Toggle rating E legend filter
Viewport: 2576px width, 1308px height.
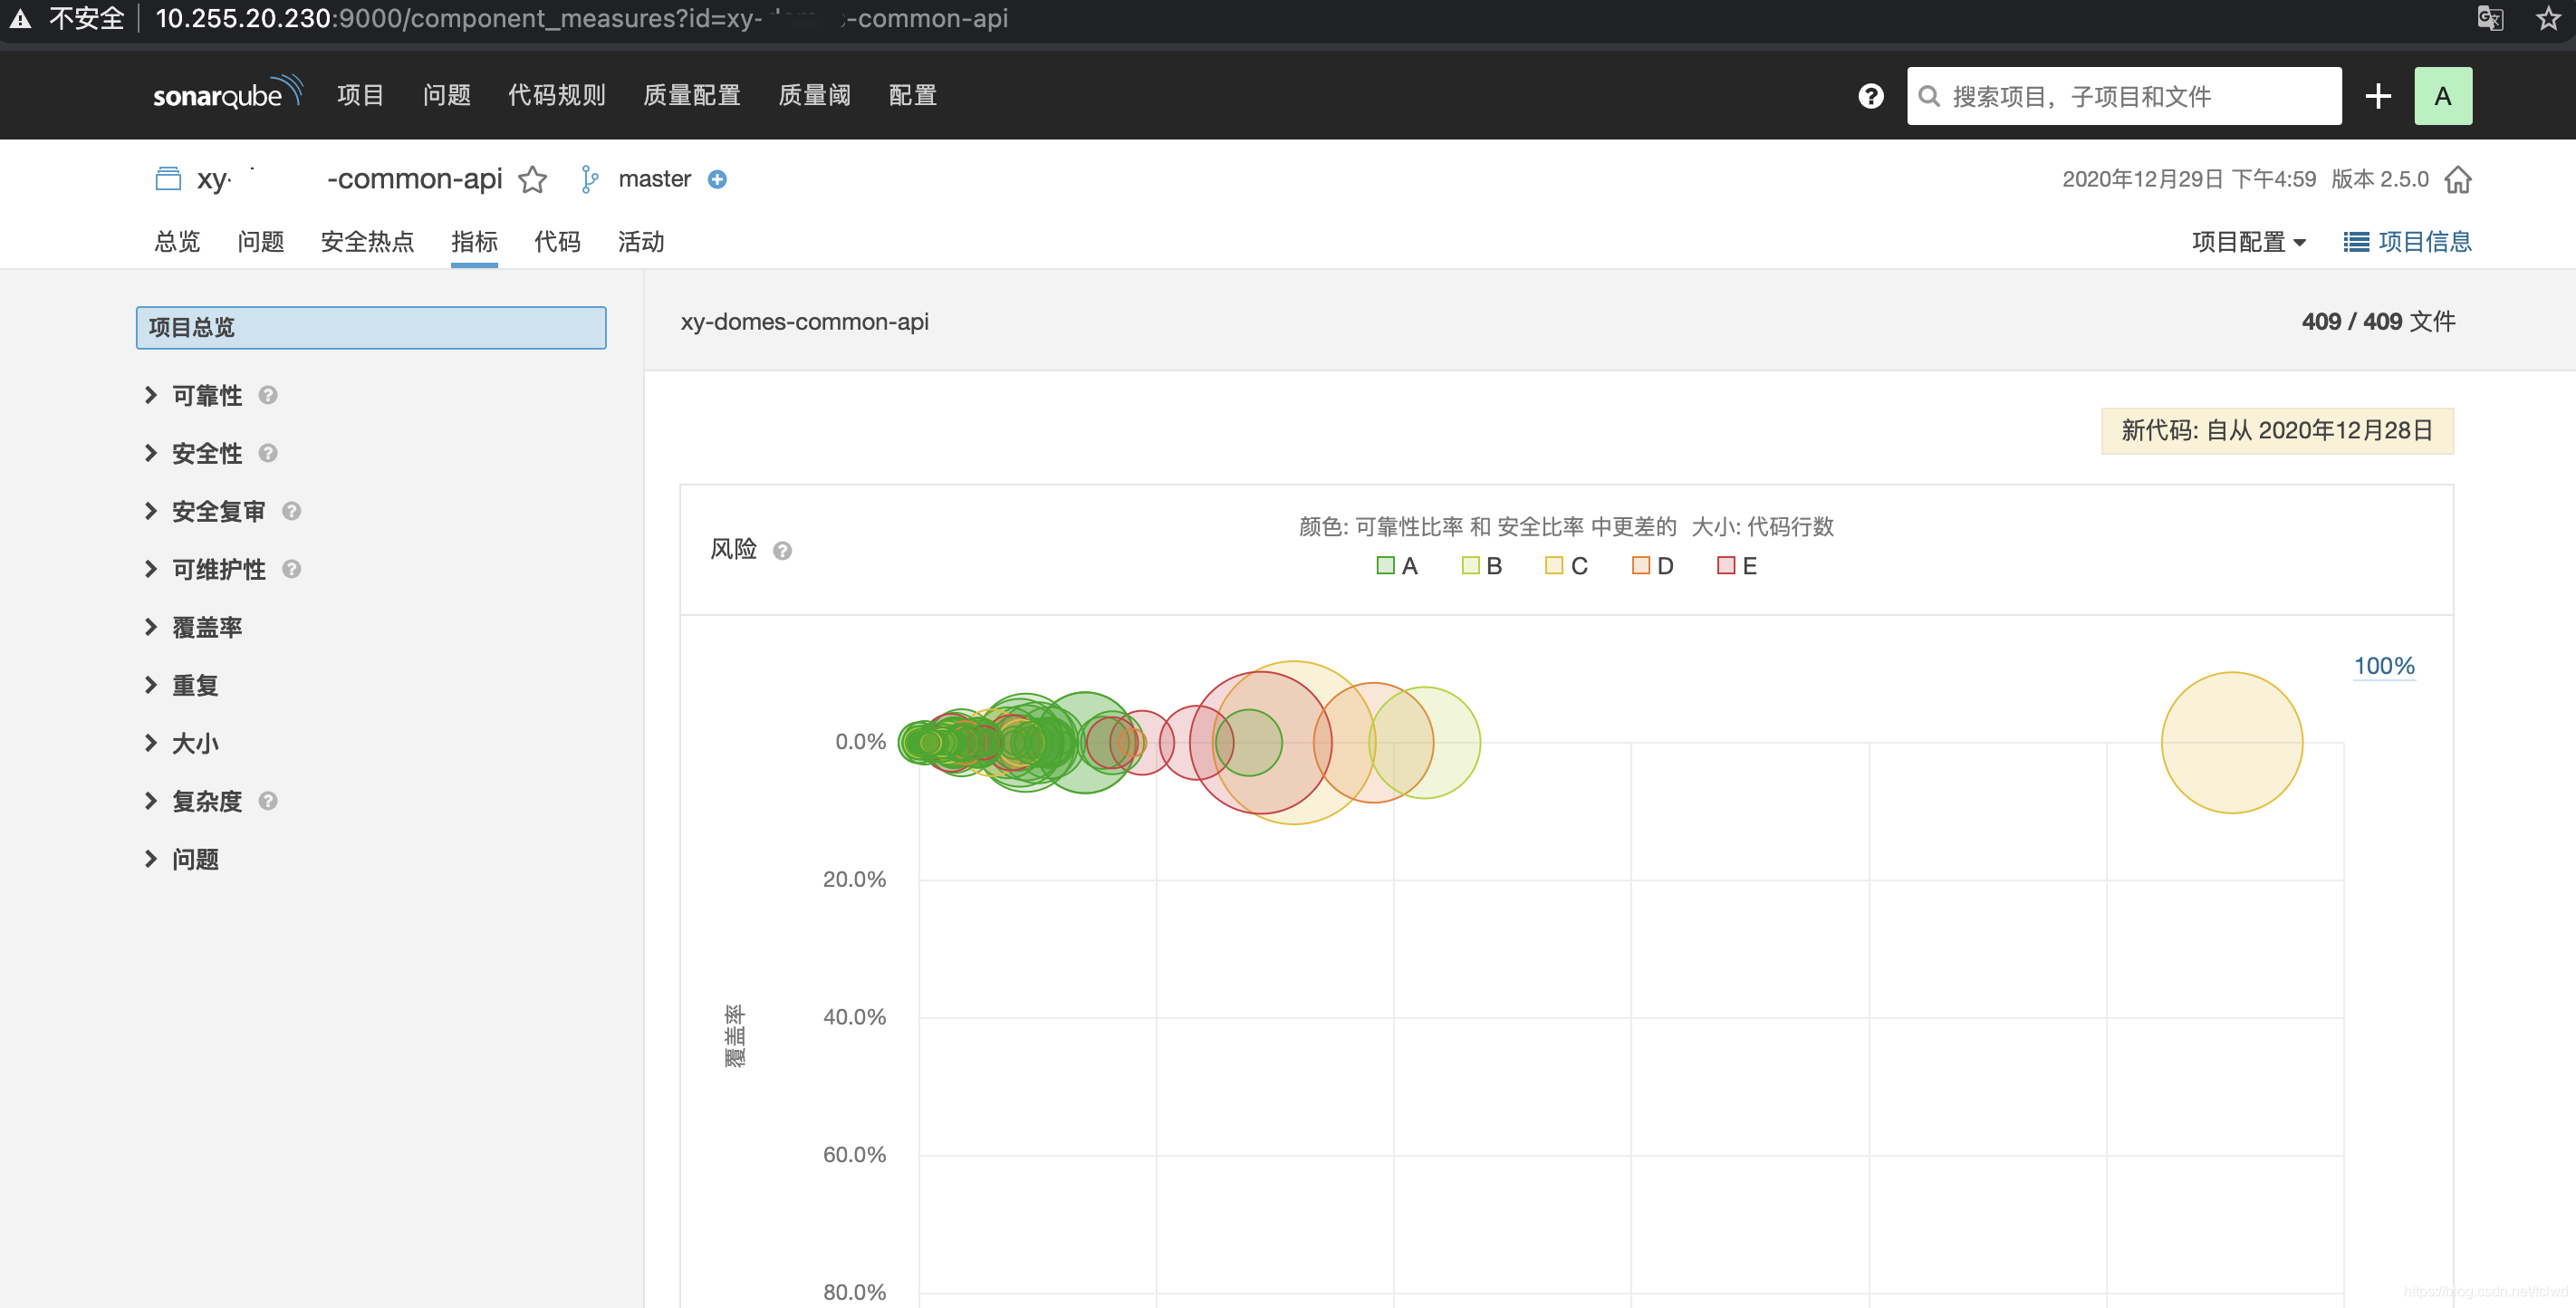coord(1737,566)
